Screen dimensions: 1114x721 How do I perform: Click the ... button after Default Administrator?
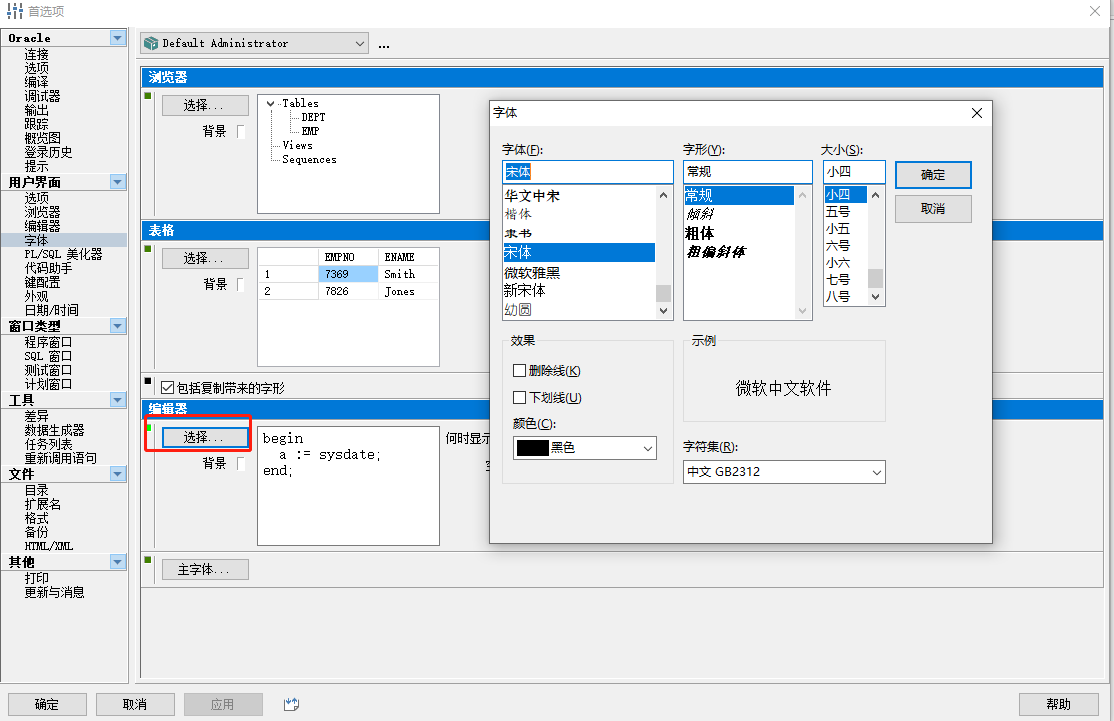click(386, 43)
